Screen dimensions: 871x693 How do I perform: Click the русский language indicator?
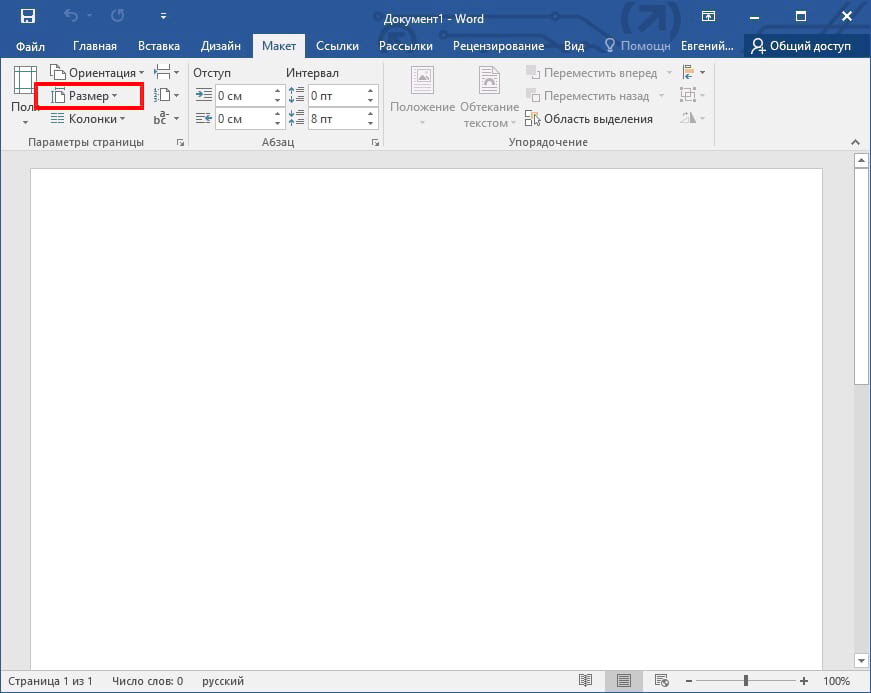pos(223,681)
